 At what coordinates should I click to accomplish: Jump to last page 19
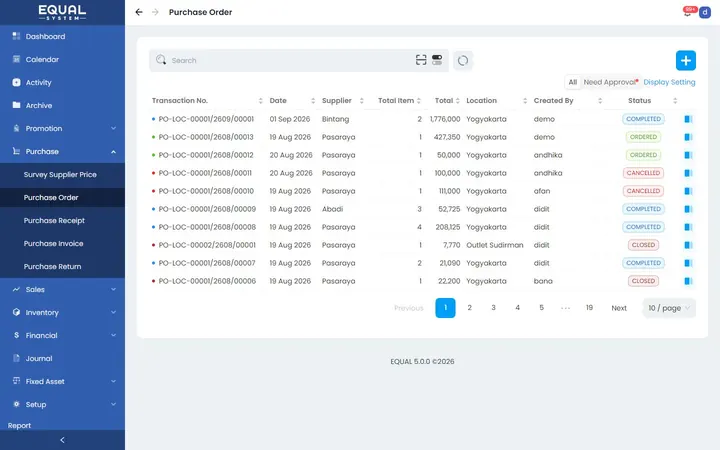(x=589, y=308)
